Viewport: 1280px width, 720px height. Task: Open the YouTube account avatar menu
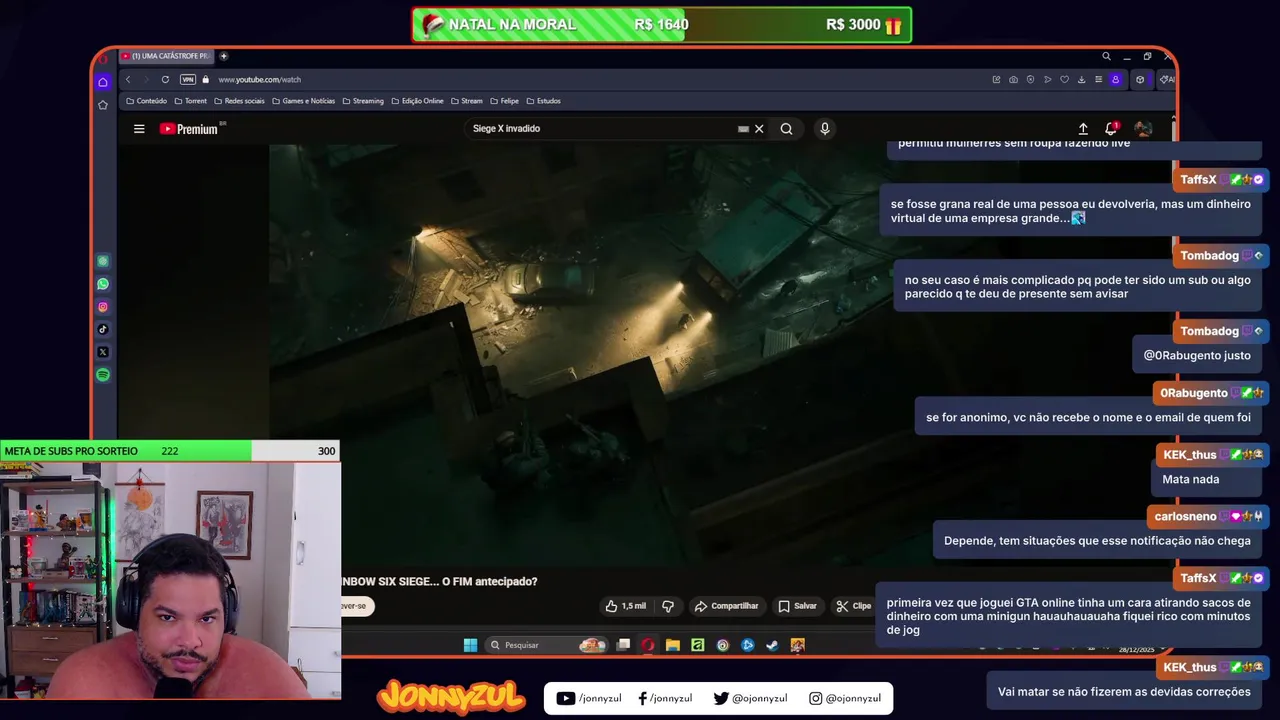pos(1143,129)
